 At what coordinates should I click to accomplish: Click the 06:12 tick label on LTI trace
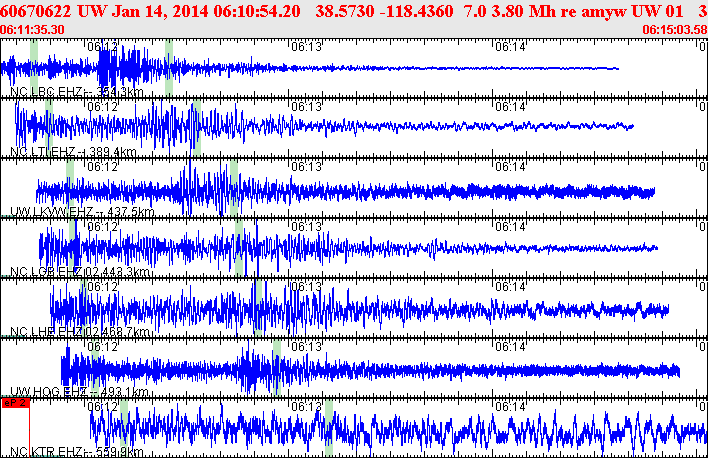pyautogui.click(x=102, y=106)
